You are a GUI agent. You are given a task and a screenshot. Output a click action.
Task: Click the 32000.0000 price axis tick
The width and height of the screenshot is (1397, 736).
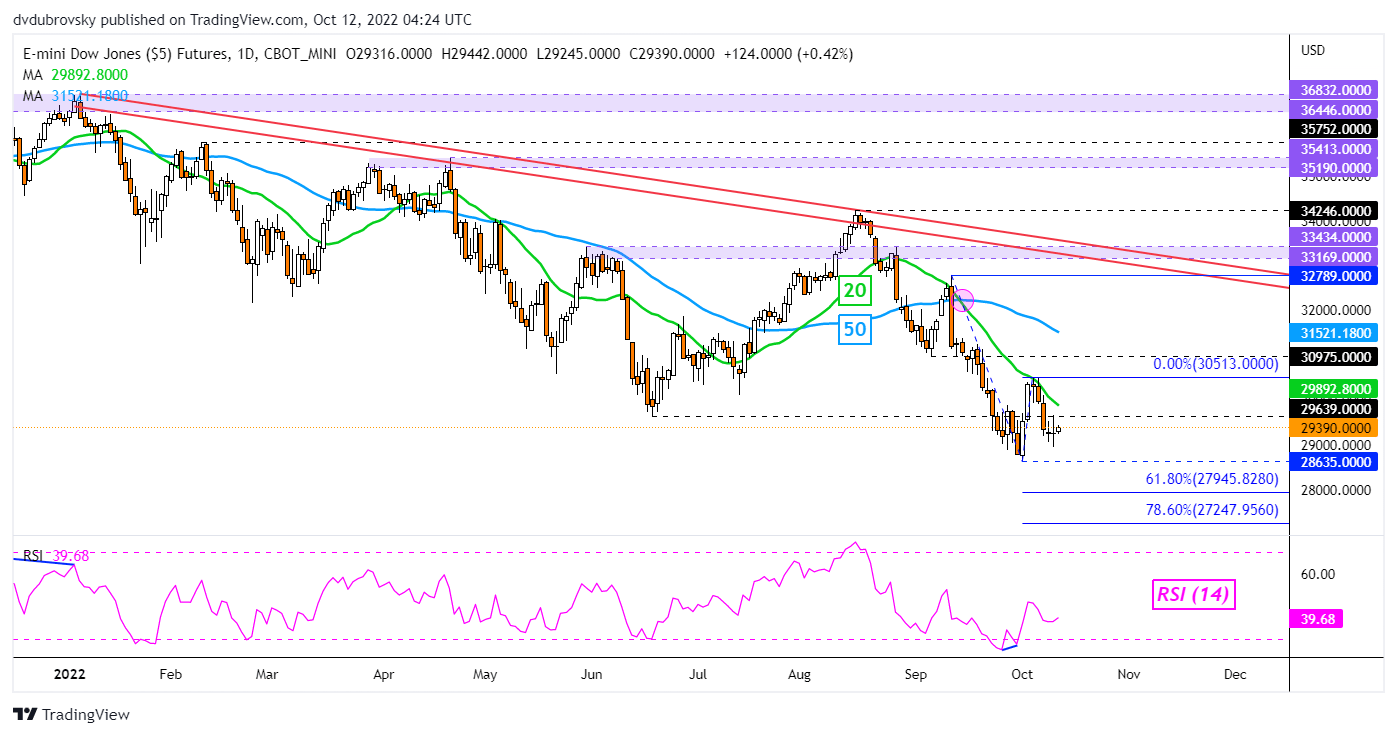[1335, 311]
